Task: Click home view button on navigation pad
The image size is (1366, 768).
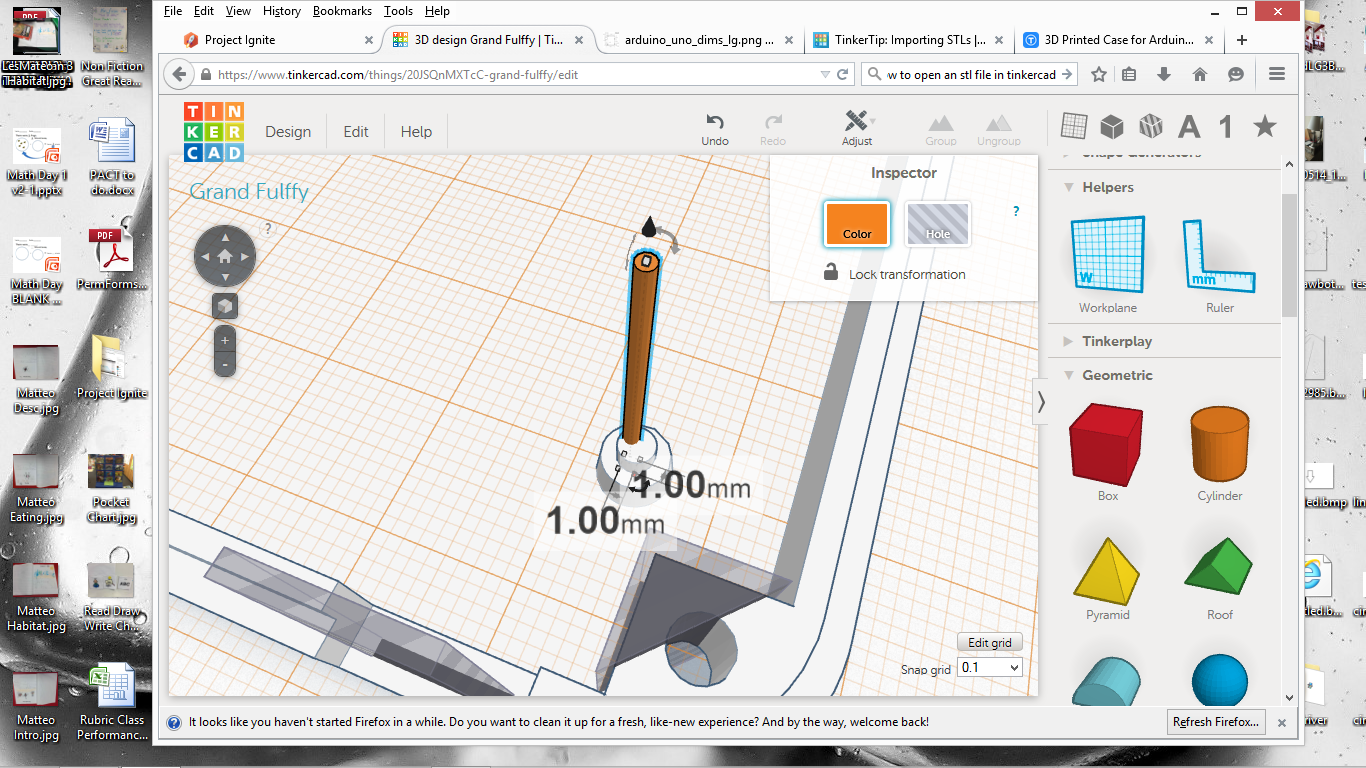Action: pyautogui.click(x=225, y=257)
